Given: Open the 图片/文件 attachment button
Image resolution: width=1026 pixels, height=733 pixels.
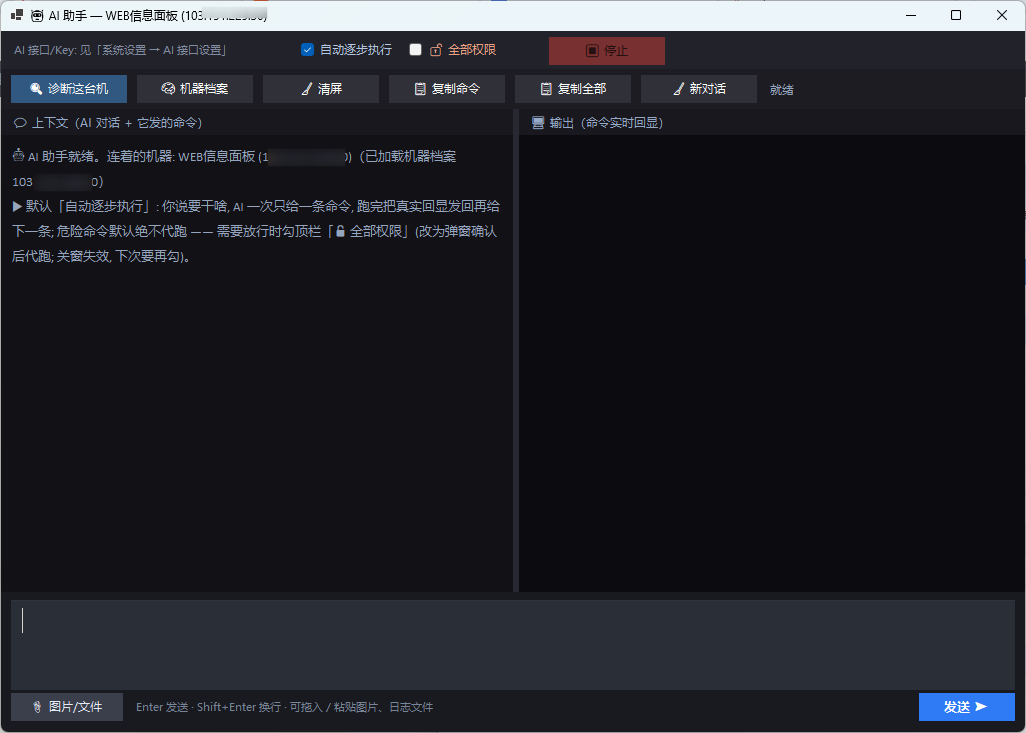Looking at the screenshot, I should 67,707.
